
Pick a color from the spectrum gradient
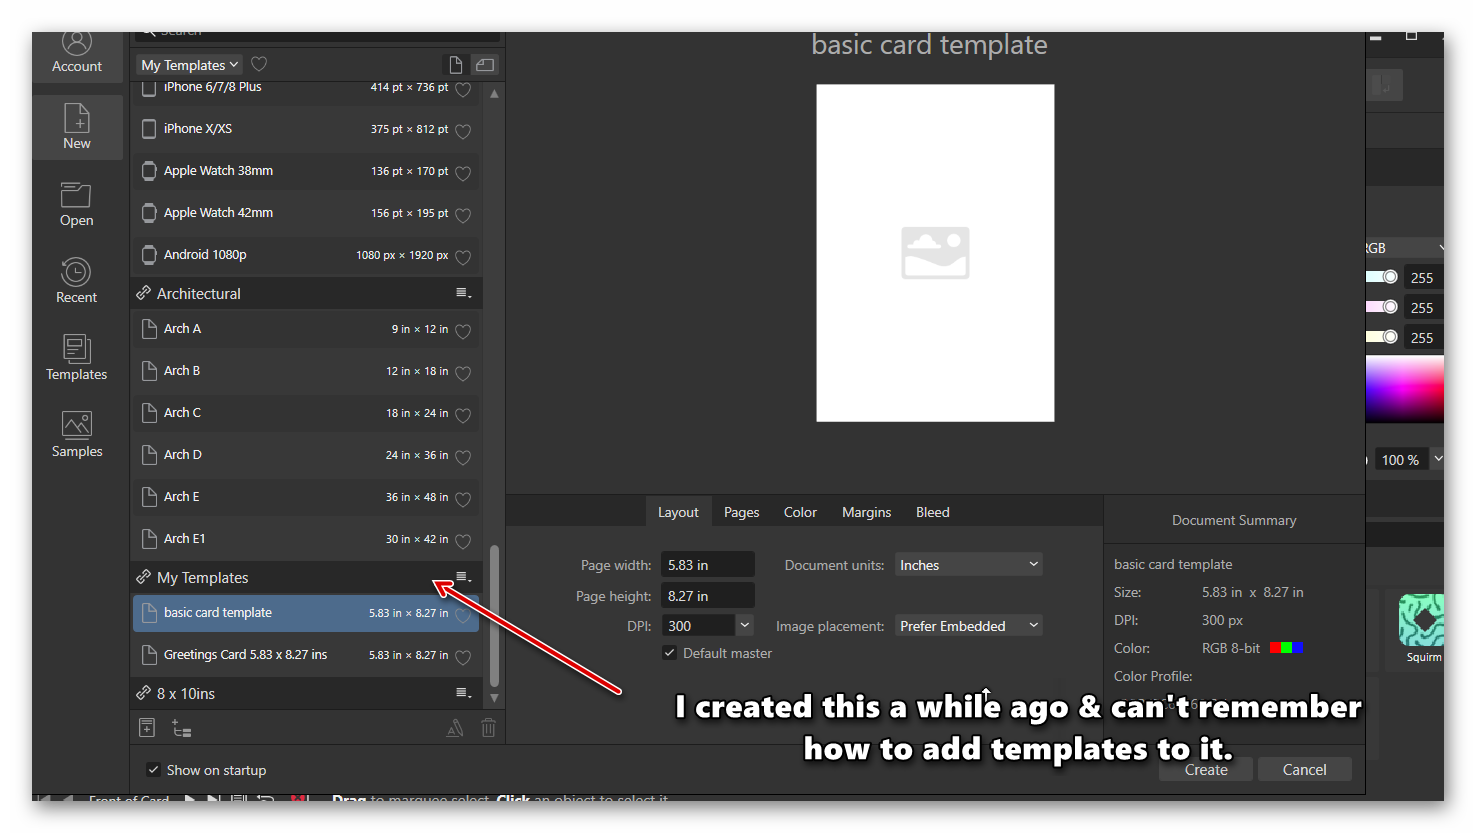[x=1405, y=390]
